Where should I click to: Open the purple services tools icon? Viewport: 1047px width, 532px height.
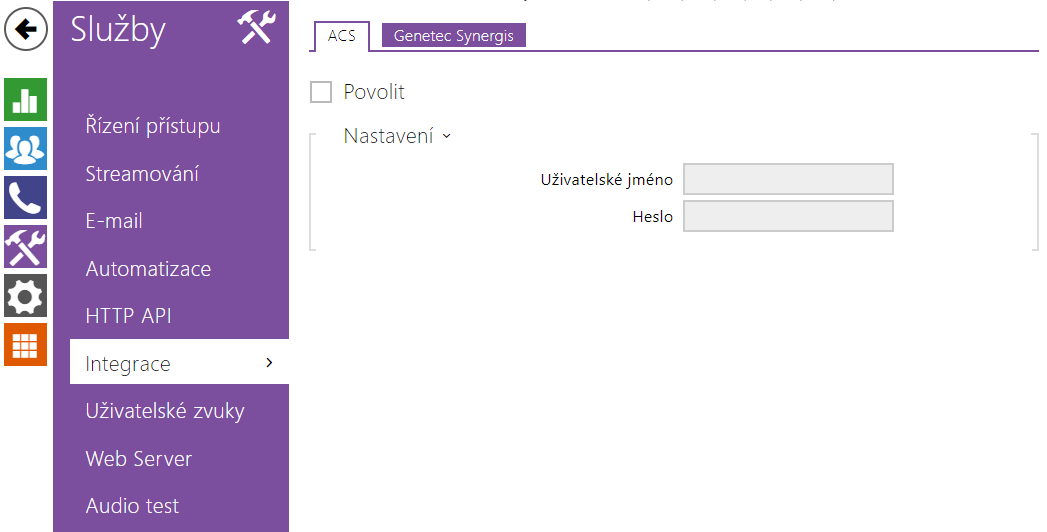coord(25,246)
